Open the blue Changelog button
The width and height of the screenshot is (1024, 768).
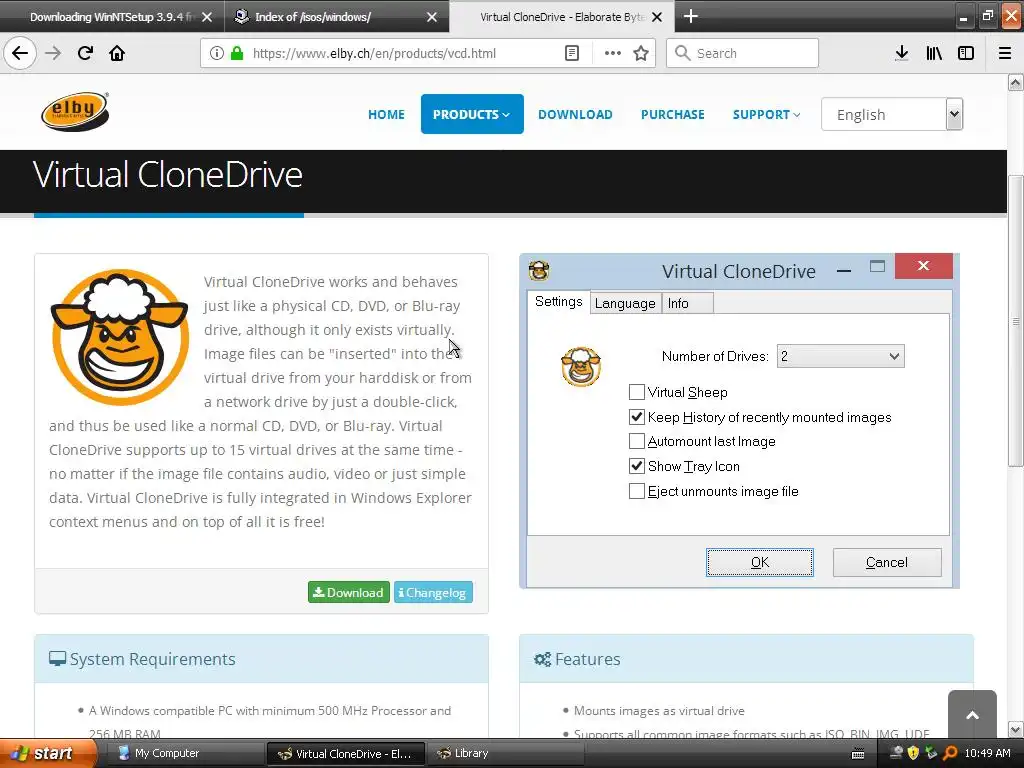coord(433,592)
